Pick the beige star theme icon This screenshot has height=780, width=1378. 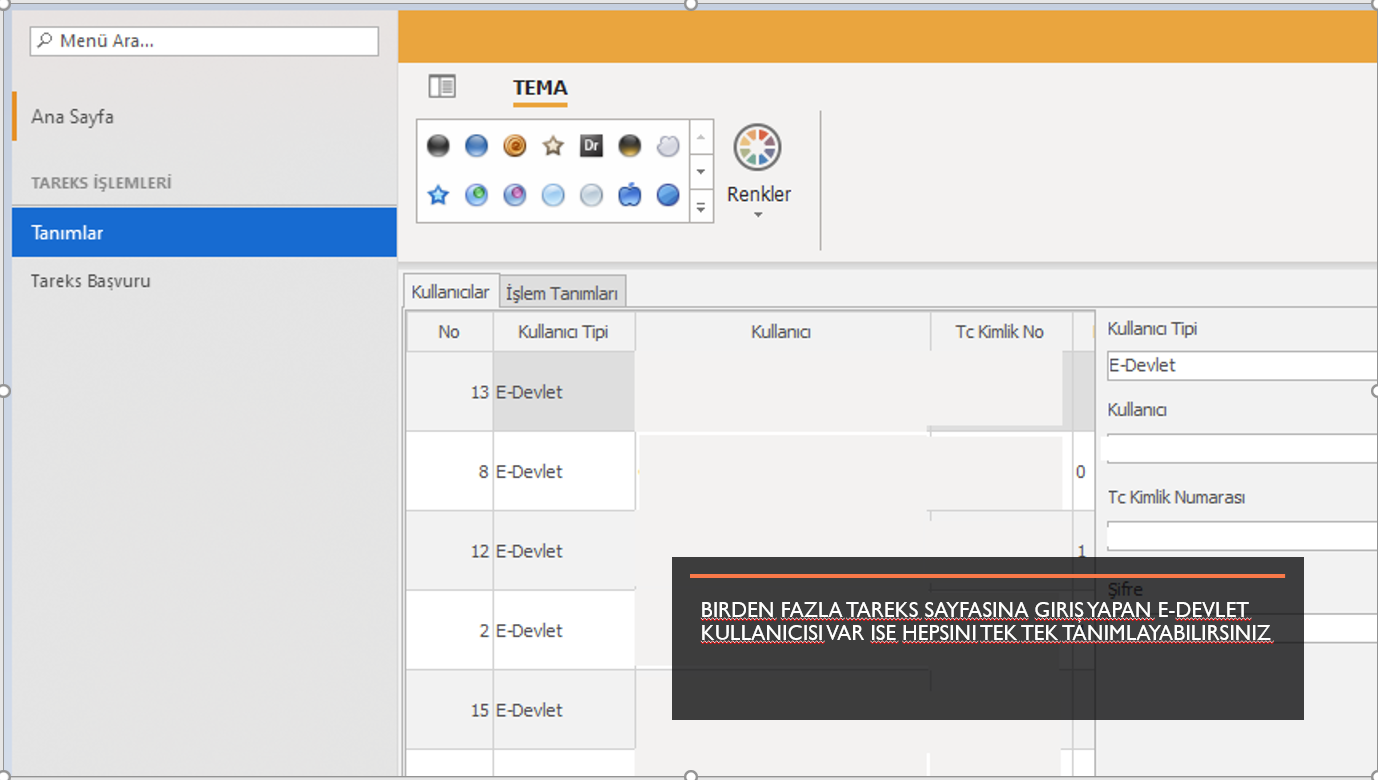(x=553, y=146)
